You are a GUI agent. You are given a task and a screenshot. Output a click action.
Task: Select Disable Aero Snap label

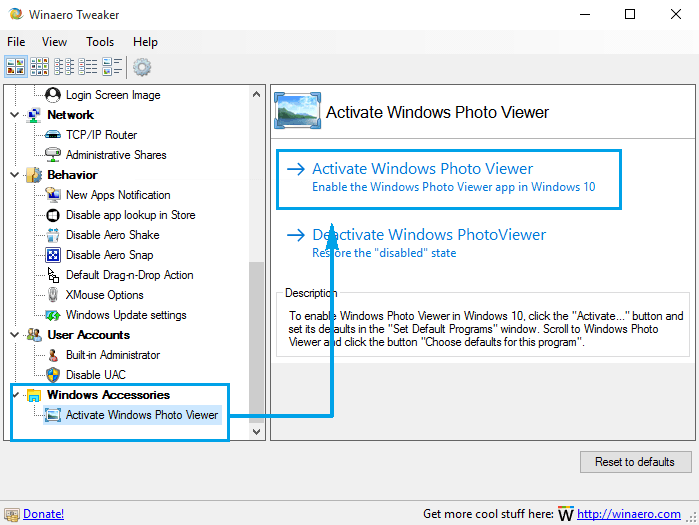pyautogui.click(x=110, y=255)
